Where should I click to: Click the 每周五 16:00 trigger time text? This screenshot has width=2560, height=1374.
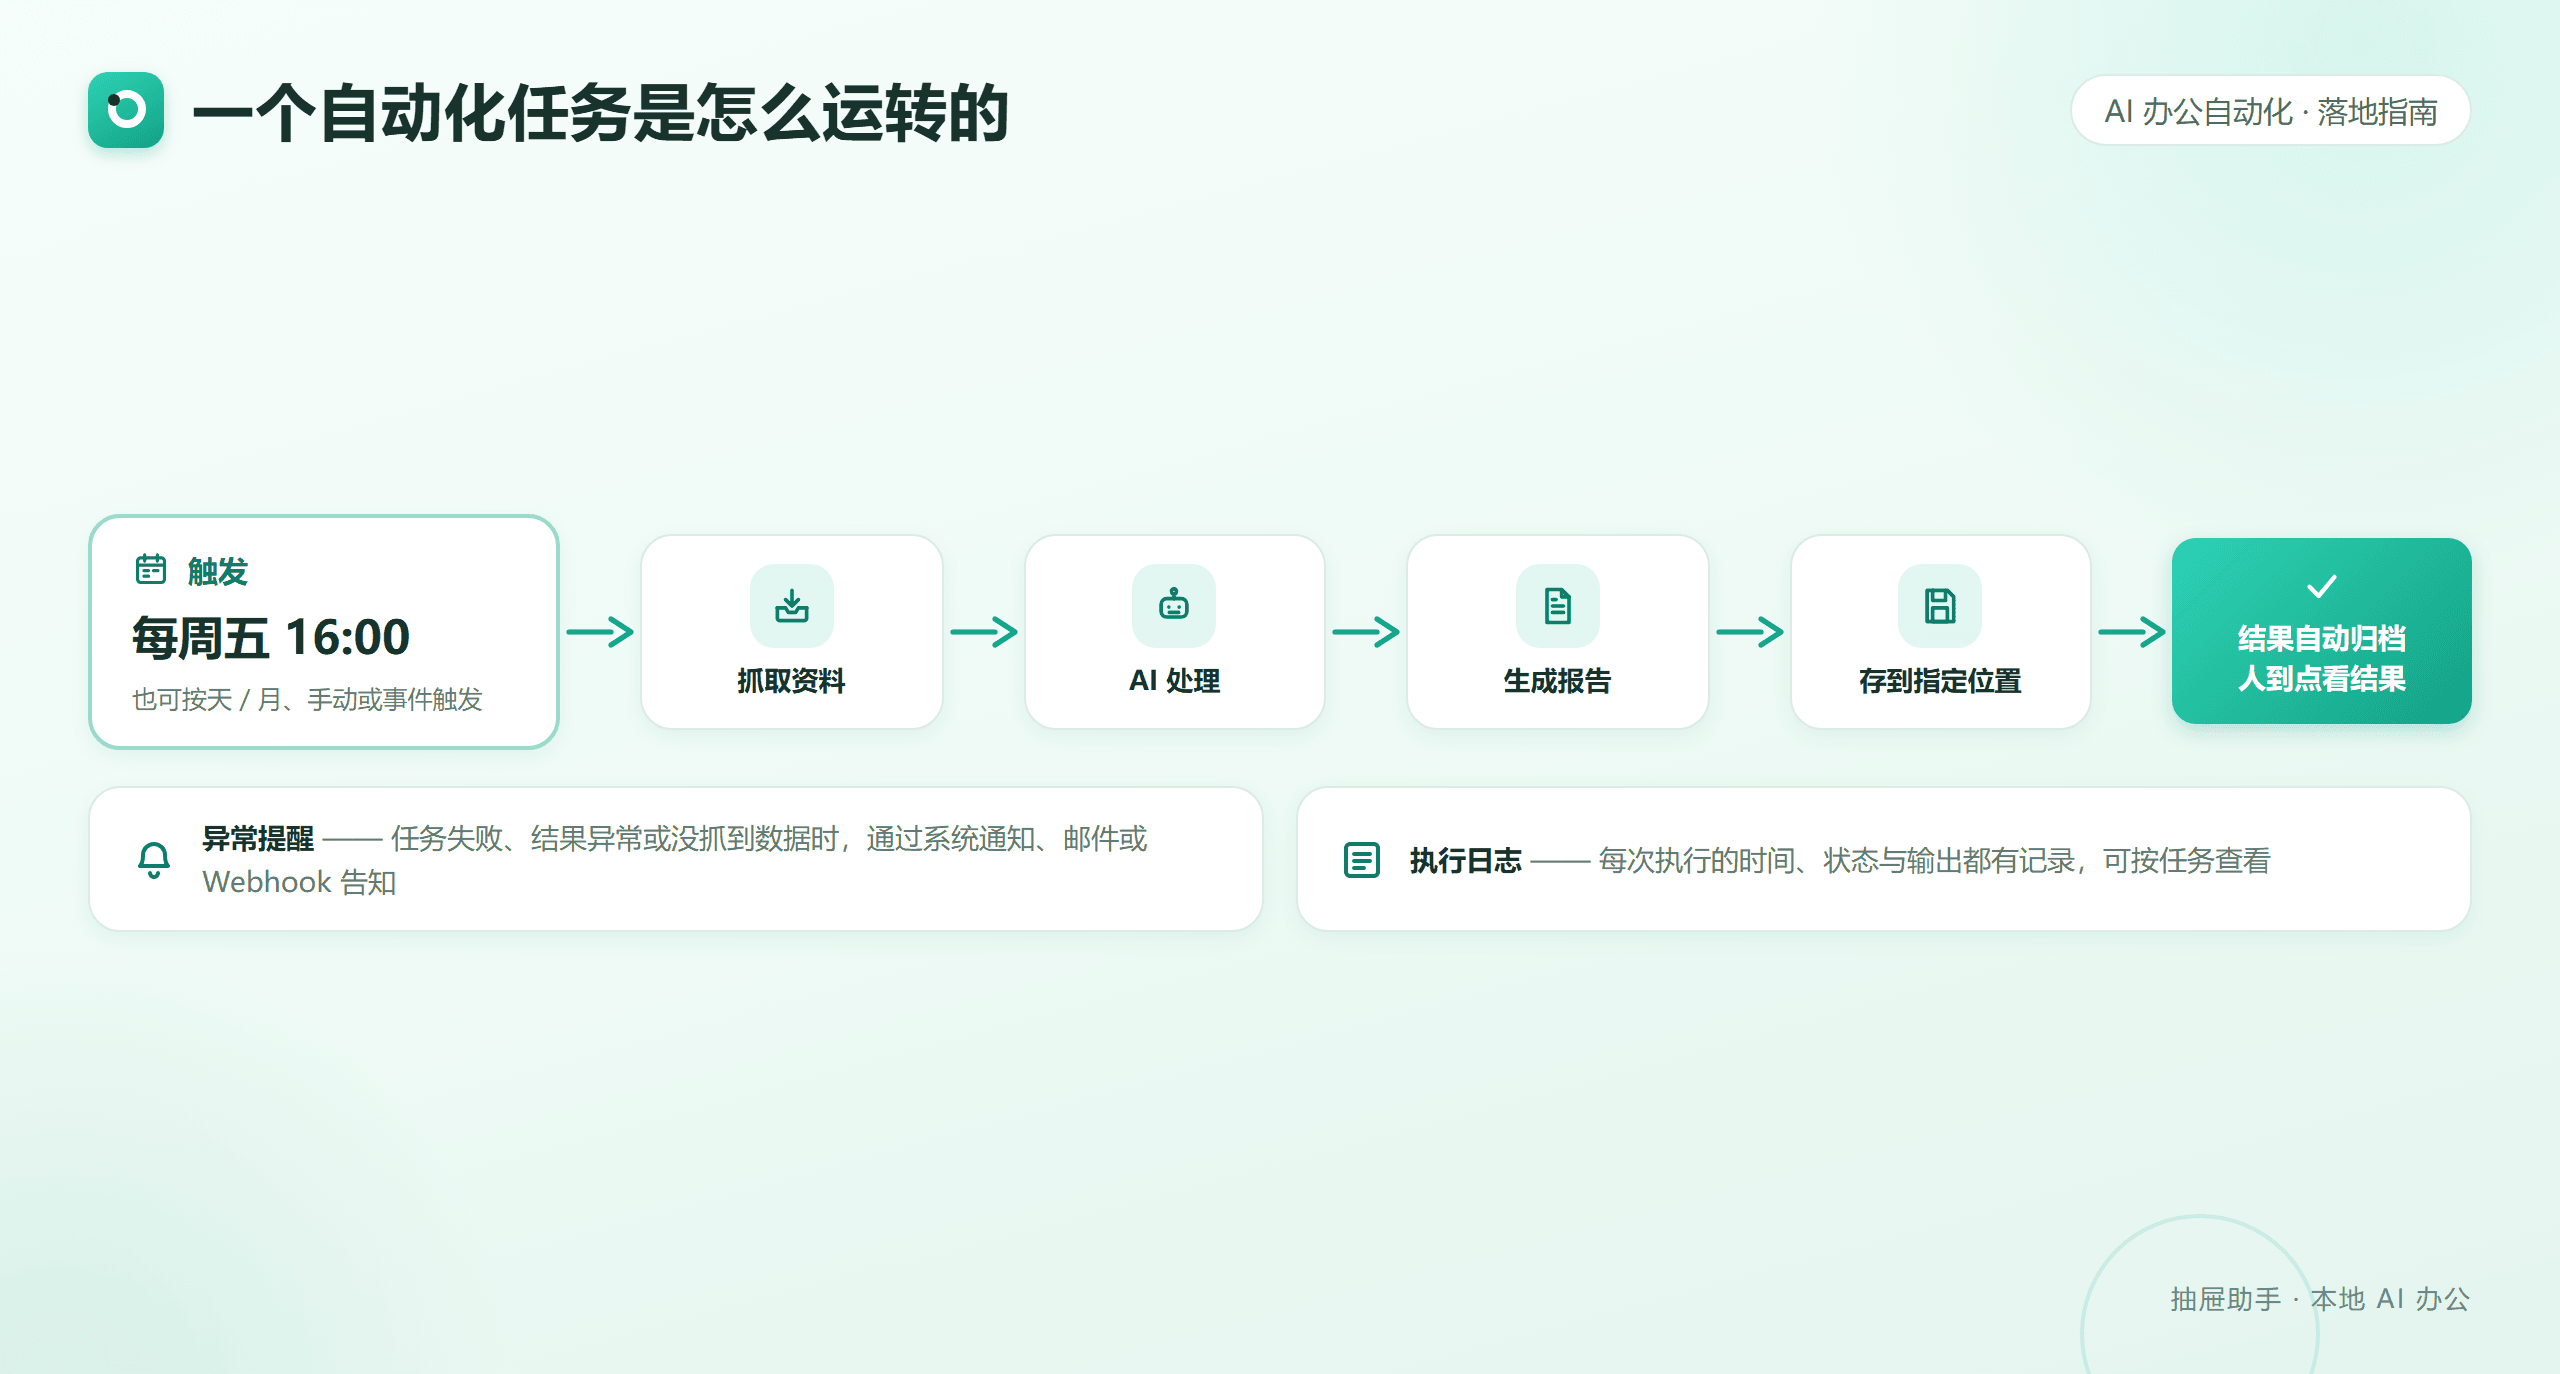click(271, 637)
